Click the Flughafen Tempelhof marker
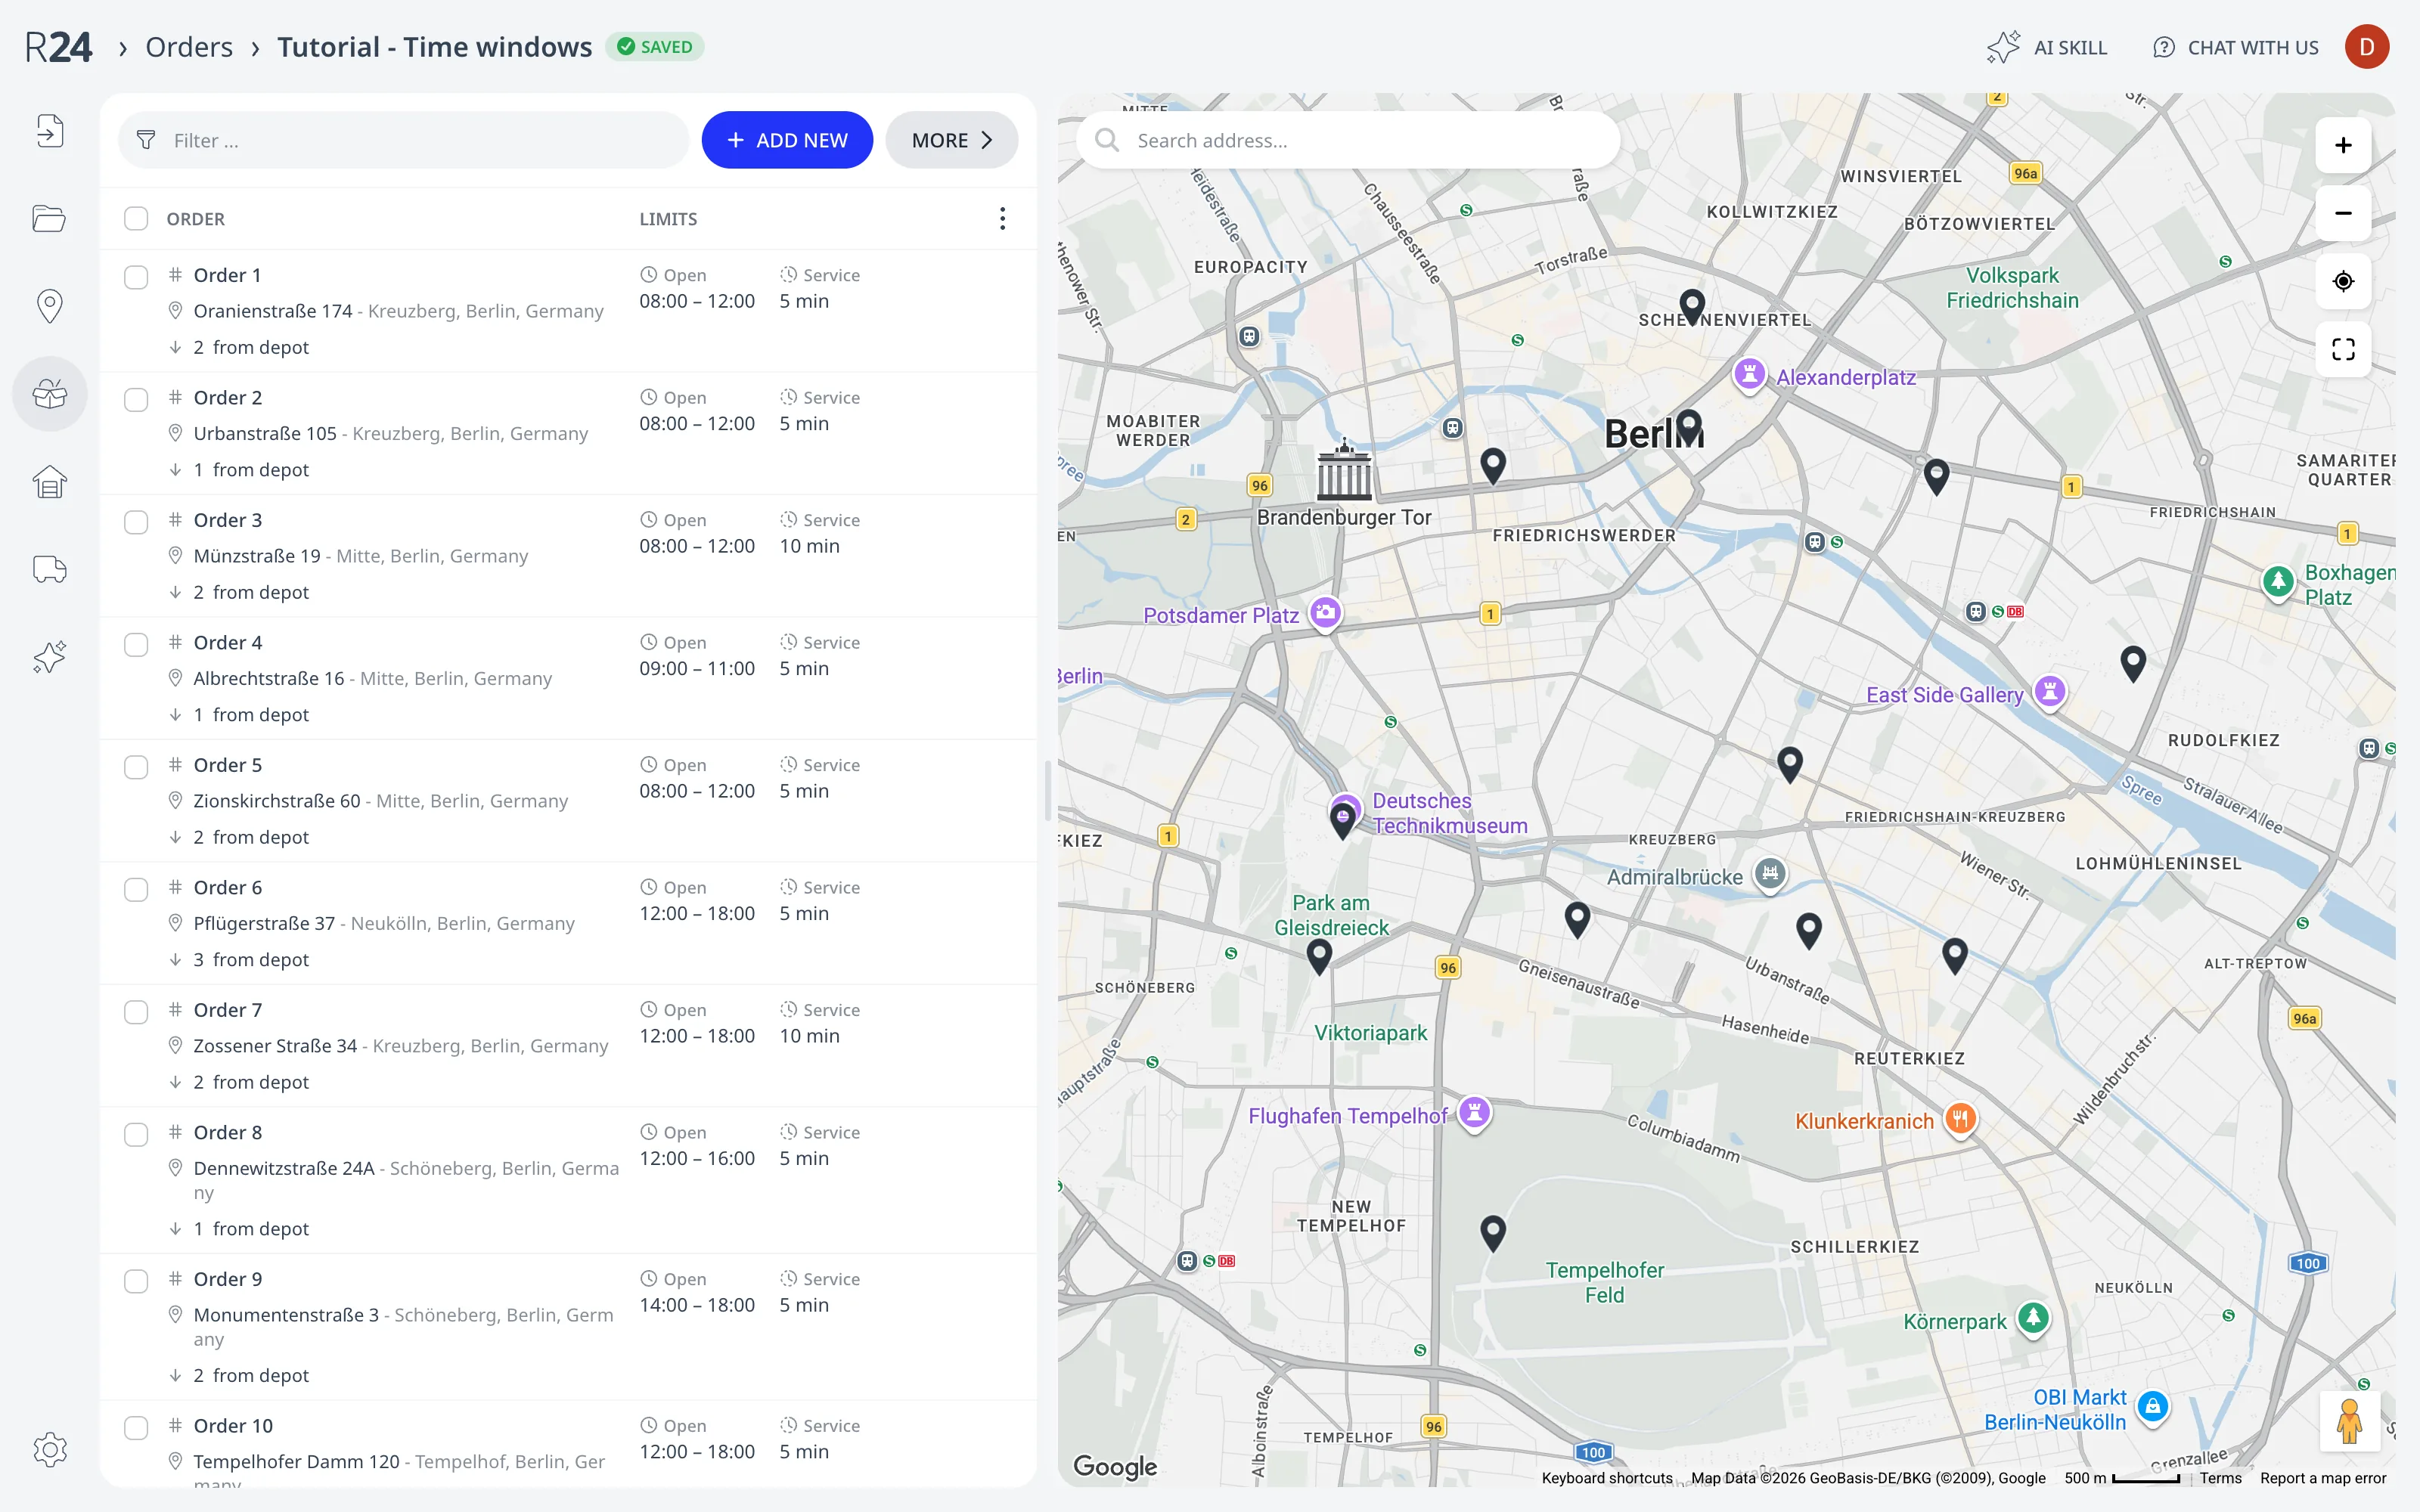This screenshot has width=2420, height=1512. click(x=1474, y=1113)
